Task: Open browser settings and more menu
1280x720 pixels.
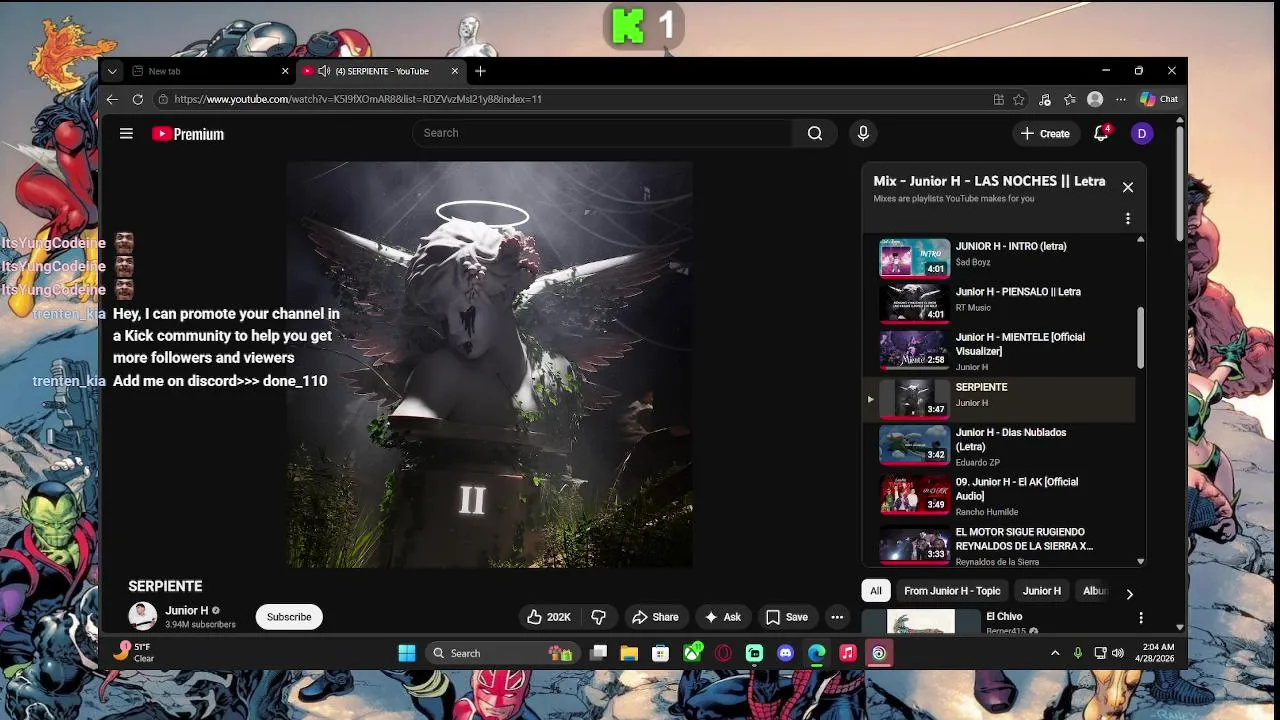Action: click(1120, 99)
